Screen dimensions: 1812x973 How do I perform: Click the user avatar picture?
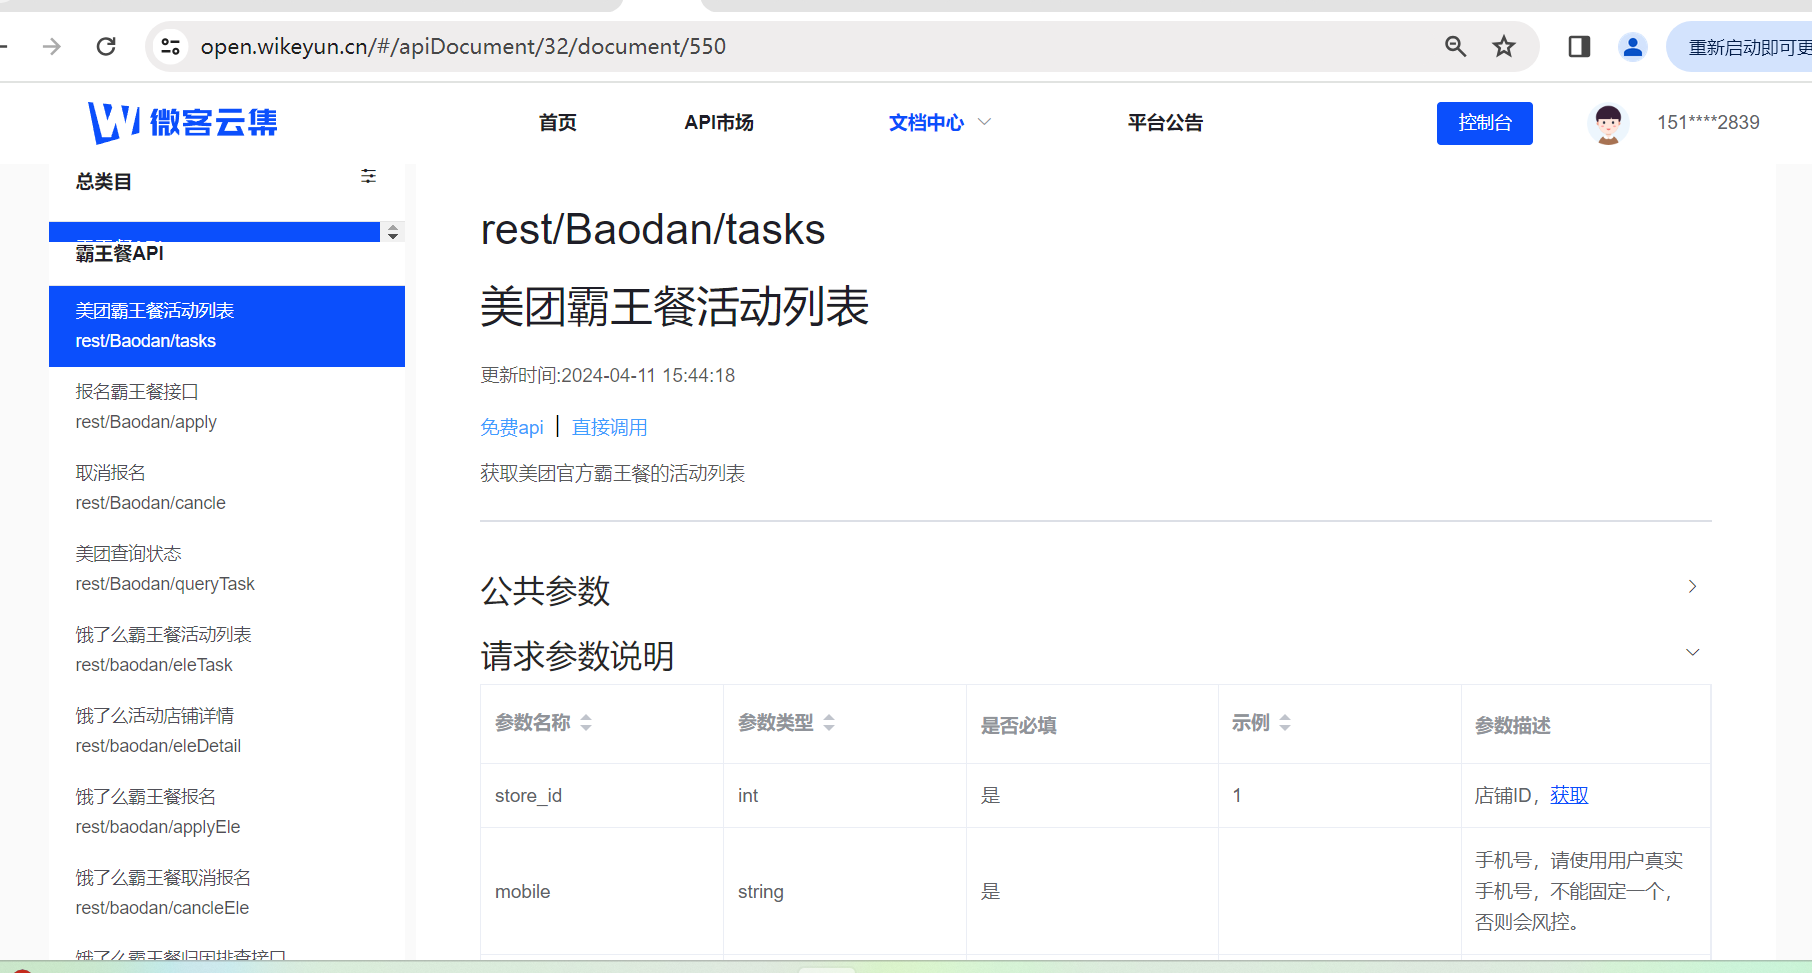pyautogui.click(x=1608, y=124)
